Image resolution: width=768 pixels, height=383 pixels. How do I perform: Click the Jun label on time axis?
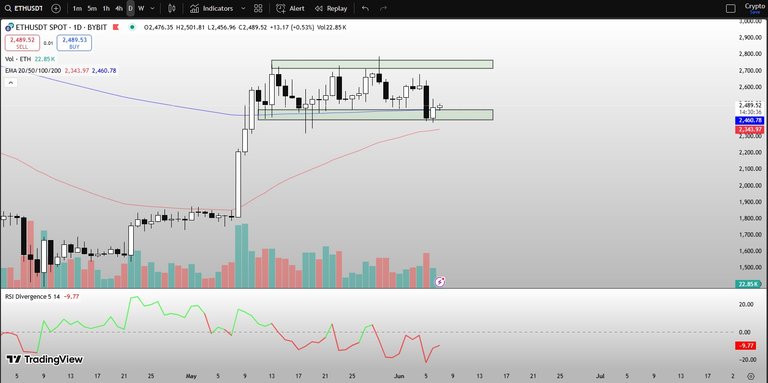pyautogui.click(x=398, y=376)
